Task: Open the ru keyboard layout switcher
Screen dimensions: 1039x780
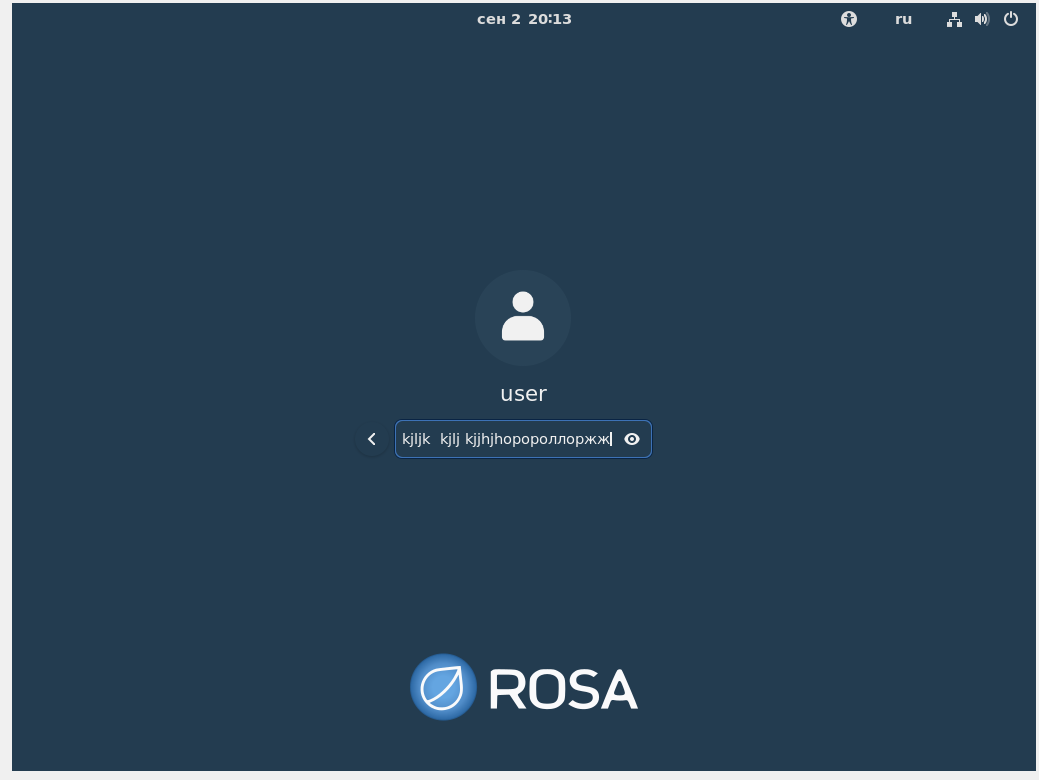Action: click(x=903, y=19)
